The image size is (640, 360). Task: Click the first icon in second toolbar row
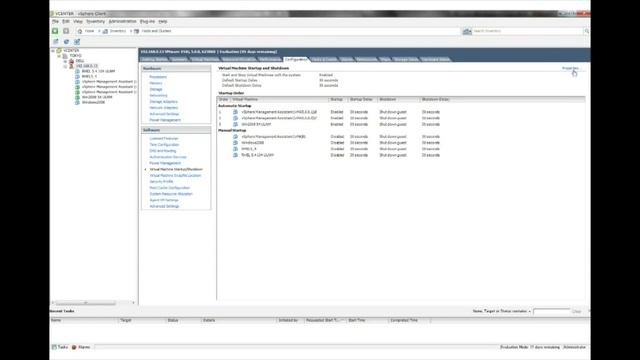click(56, 42)
